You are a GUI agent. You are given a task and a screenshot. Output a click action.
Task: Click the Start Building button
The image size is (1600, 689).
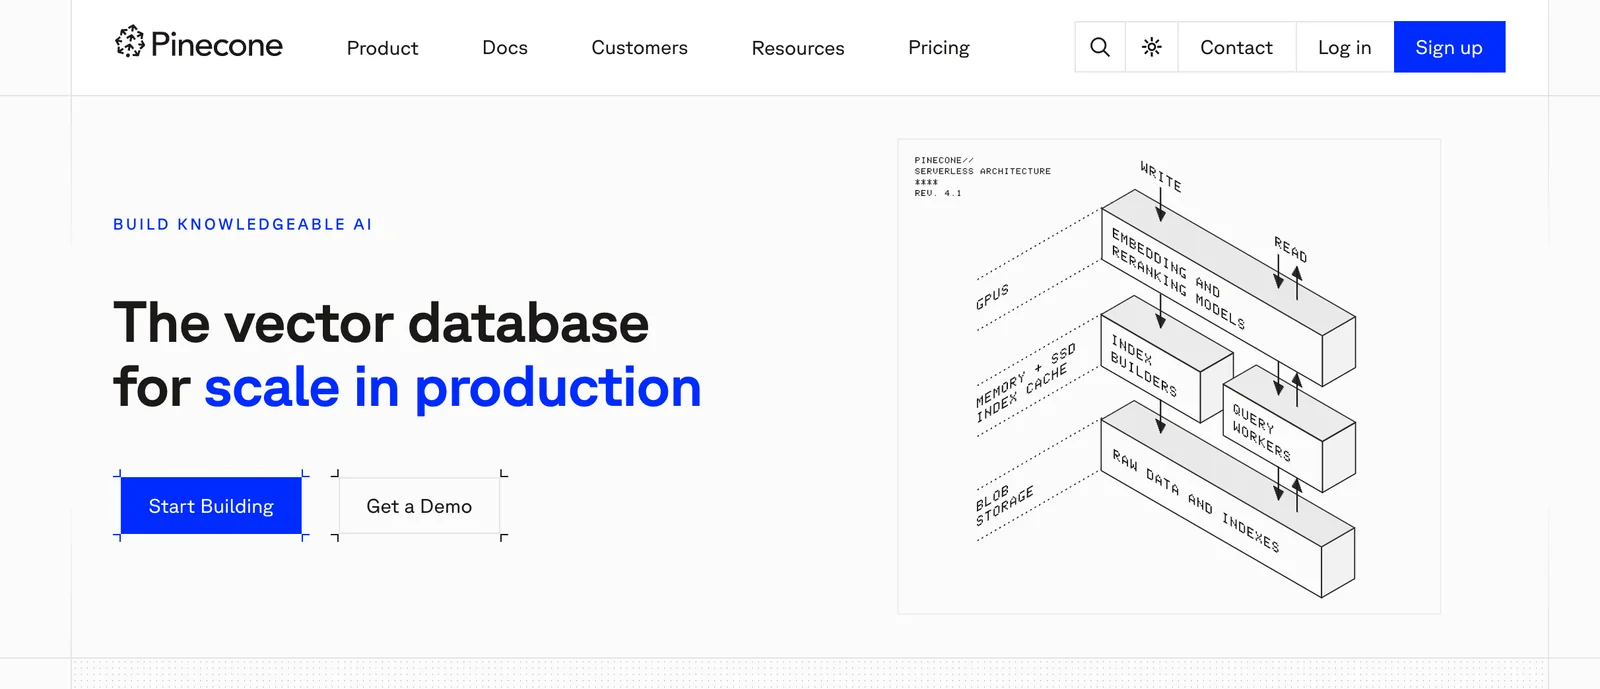[211, 506]
